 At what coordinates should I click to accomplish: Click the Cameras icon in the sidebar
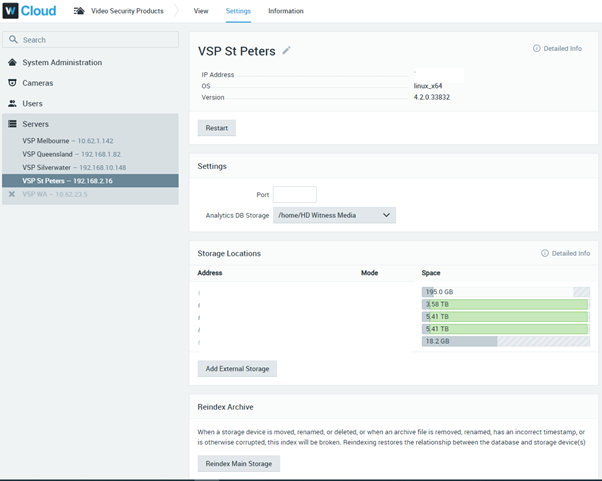click(12, 83)
